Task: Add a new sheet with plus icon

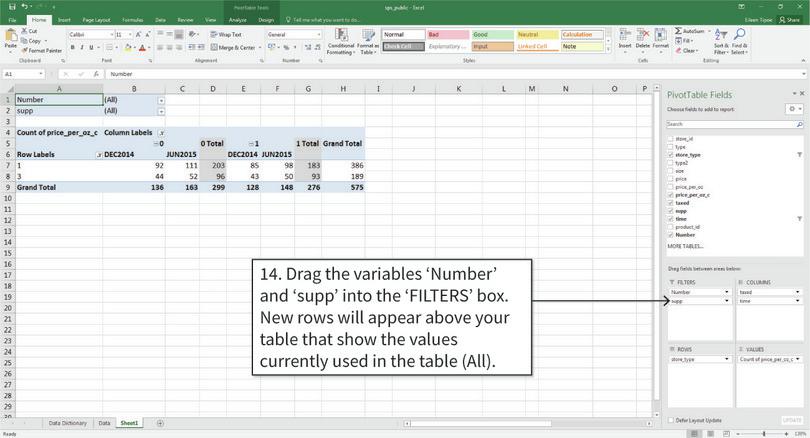Action: [x=160, y=423]
